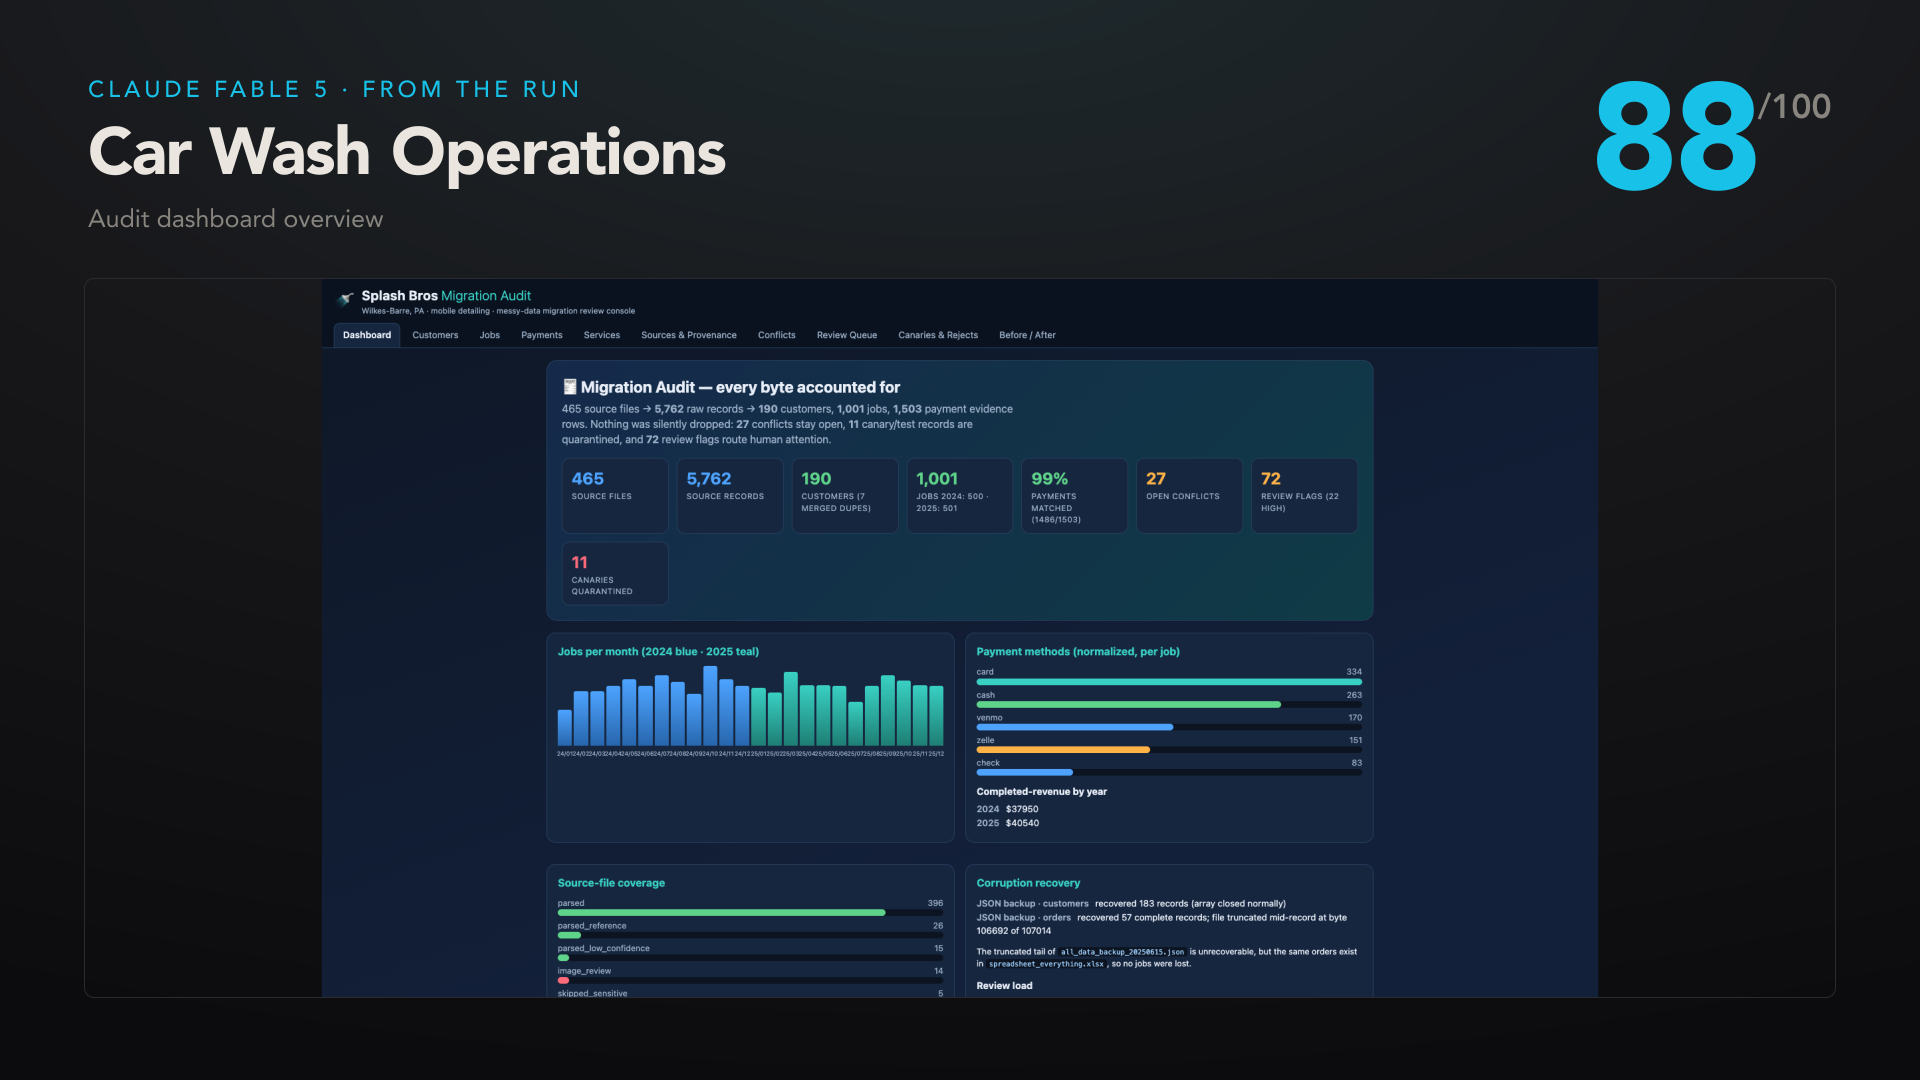The image size is (1920, 1080).
Task: Click the parsed coverage green bar
Action: [x=721, y=913]
